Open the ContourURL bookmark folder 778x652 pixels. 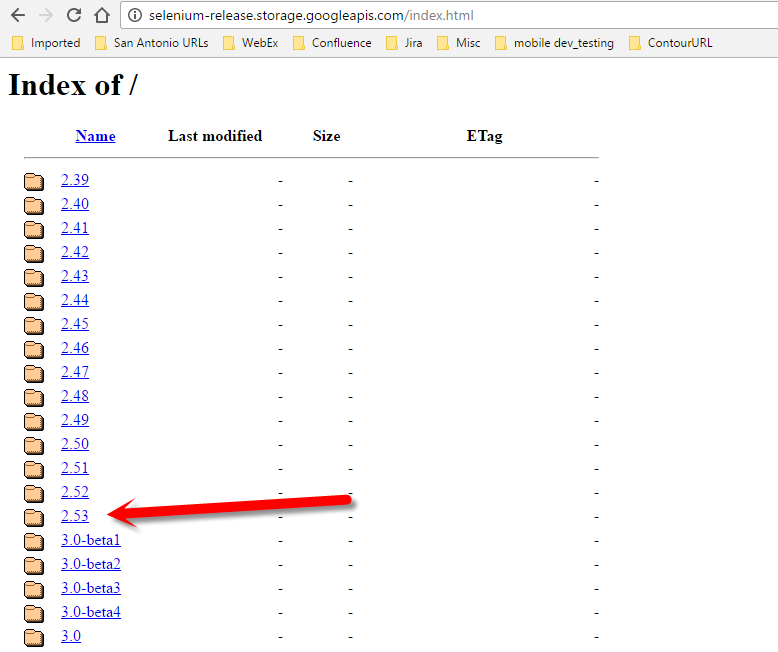[671, 43]
